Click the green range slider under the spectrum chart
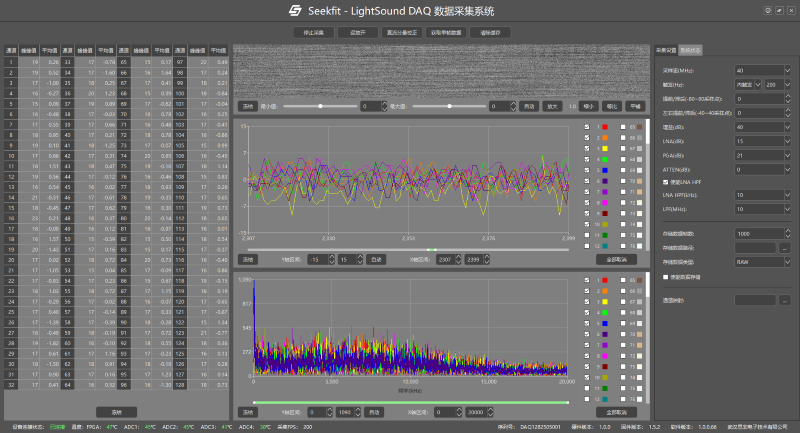The width and height of the screenshot is (800, 433). point(410,402)
